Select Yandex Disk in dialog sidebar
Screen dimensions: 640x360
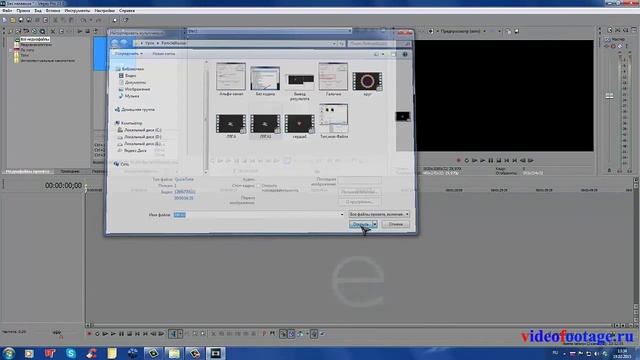(132, 151)
